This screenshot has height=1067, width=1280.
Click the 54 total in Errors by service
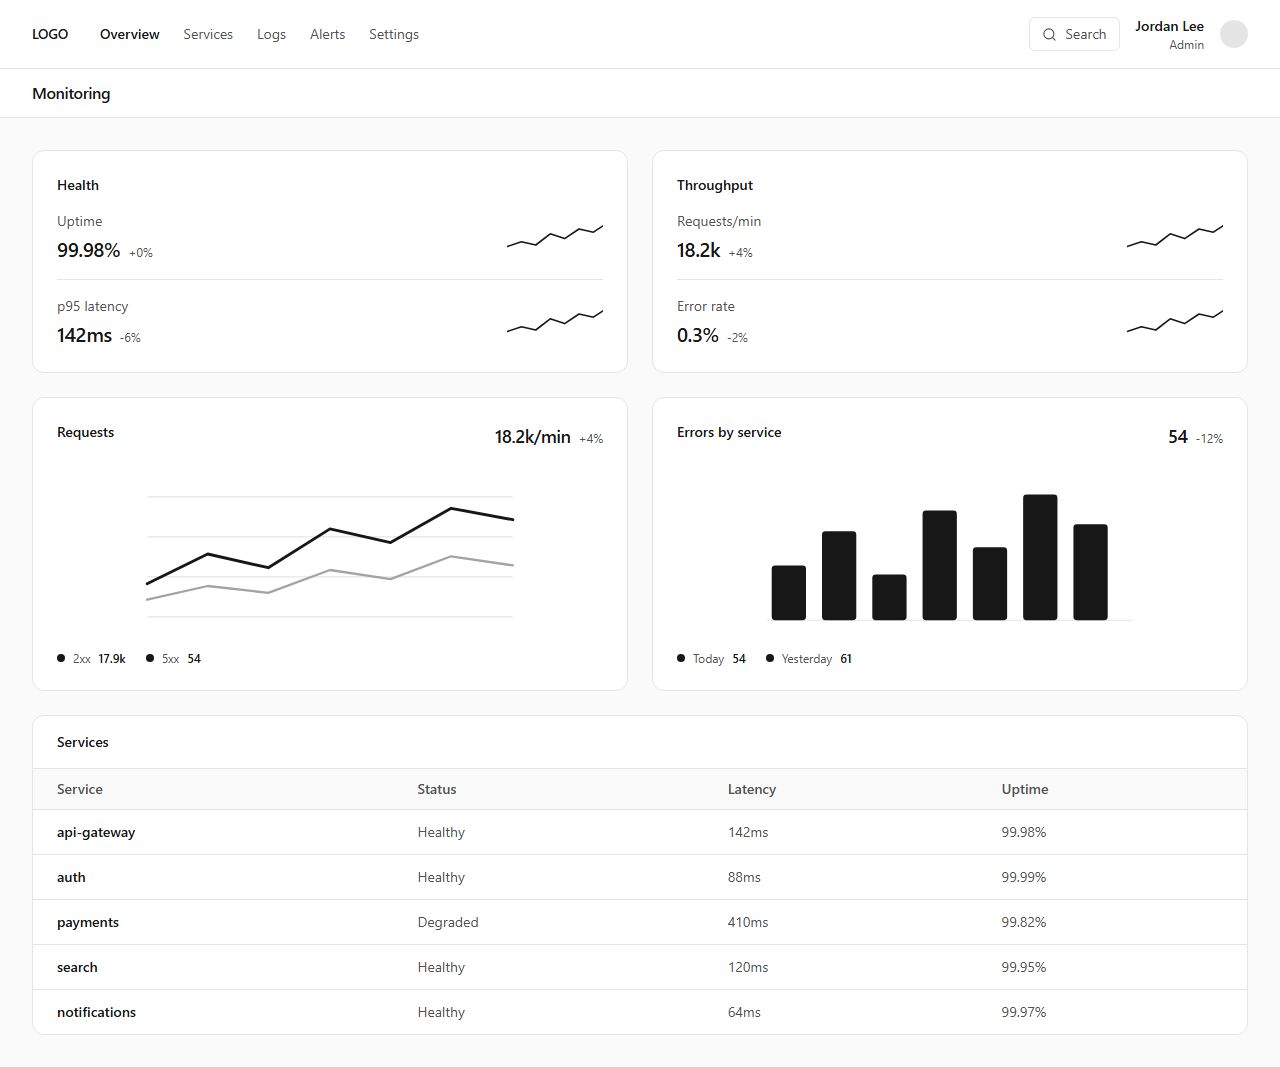coord(1178,437)
